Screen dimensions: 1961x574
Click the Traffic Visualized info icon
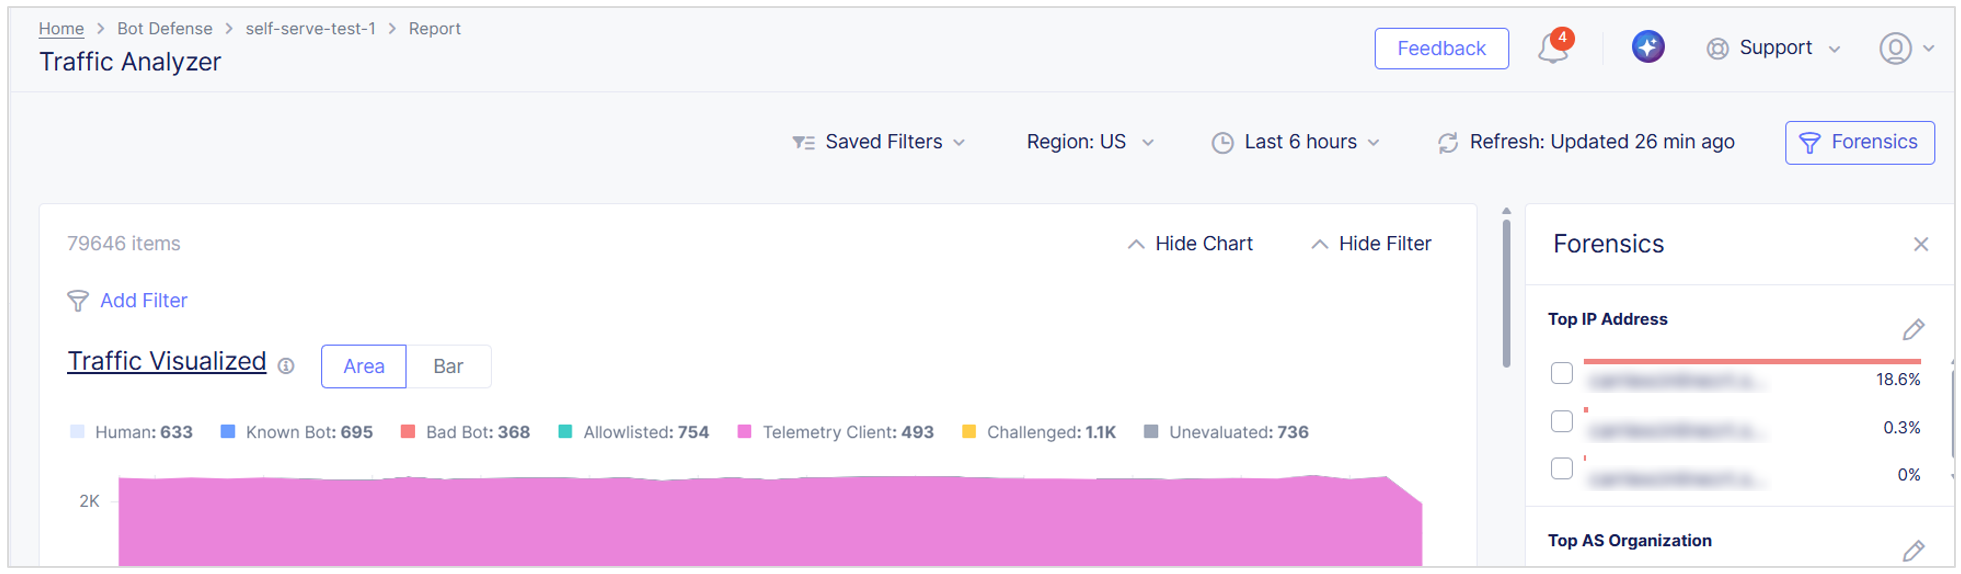(286, 366)
